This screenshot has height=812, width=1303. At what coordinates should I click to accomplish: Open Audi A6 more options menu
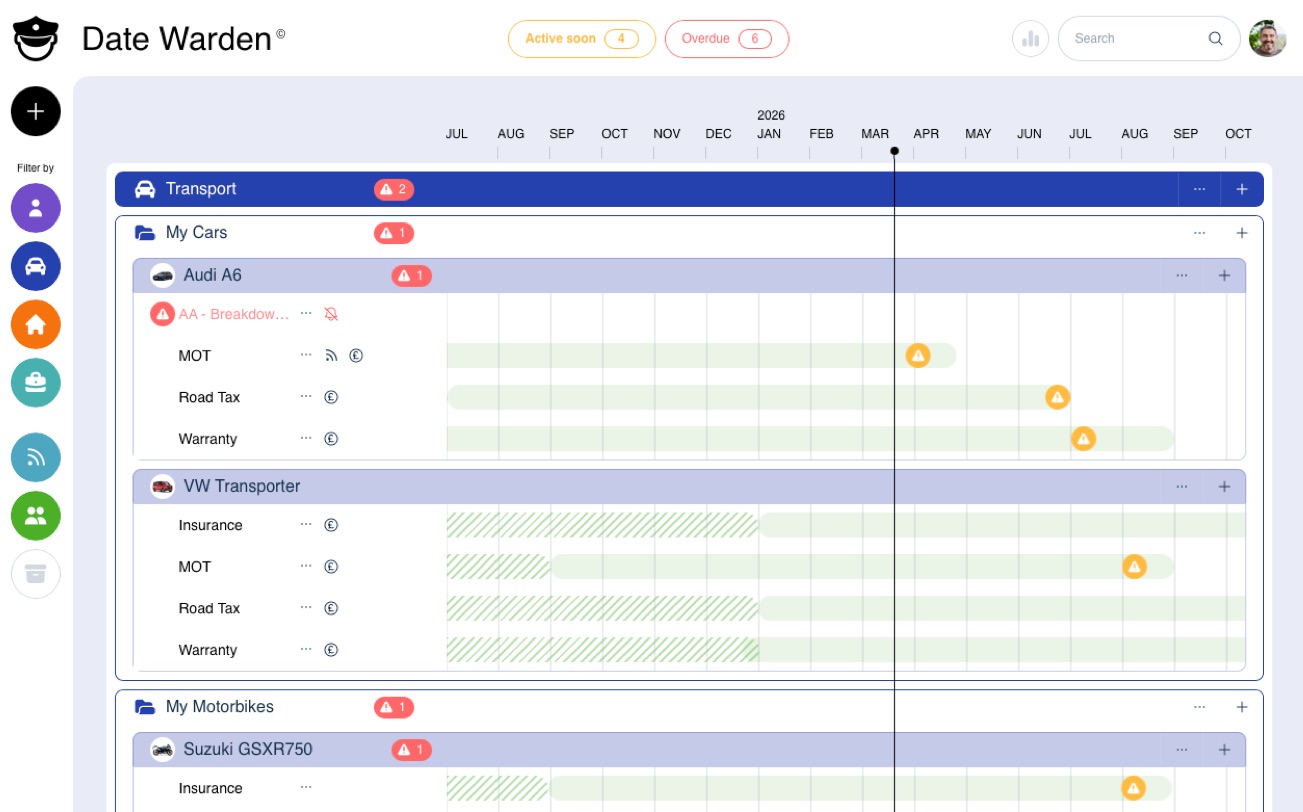click(1182, 275)
